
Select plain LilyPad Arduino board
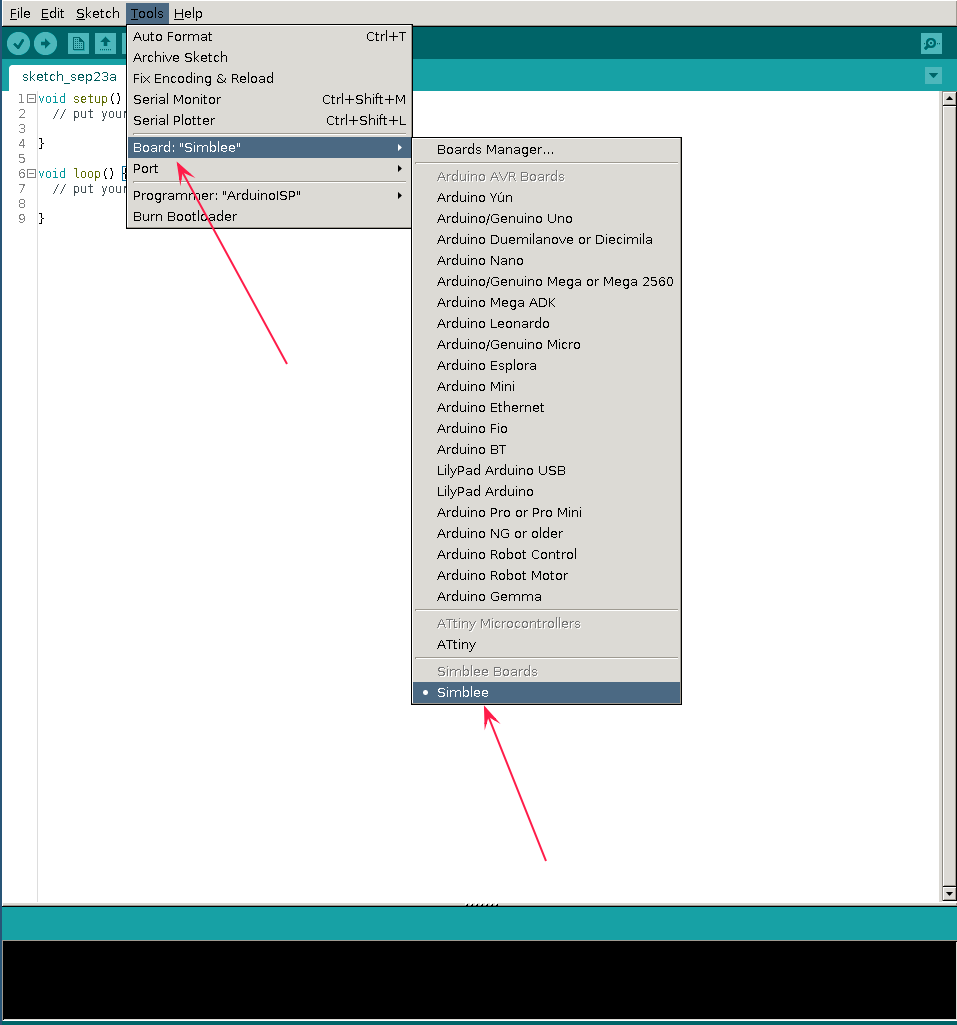pos(546,491)
